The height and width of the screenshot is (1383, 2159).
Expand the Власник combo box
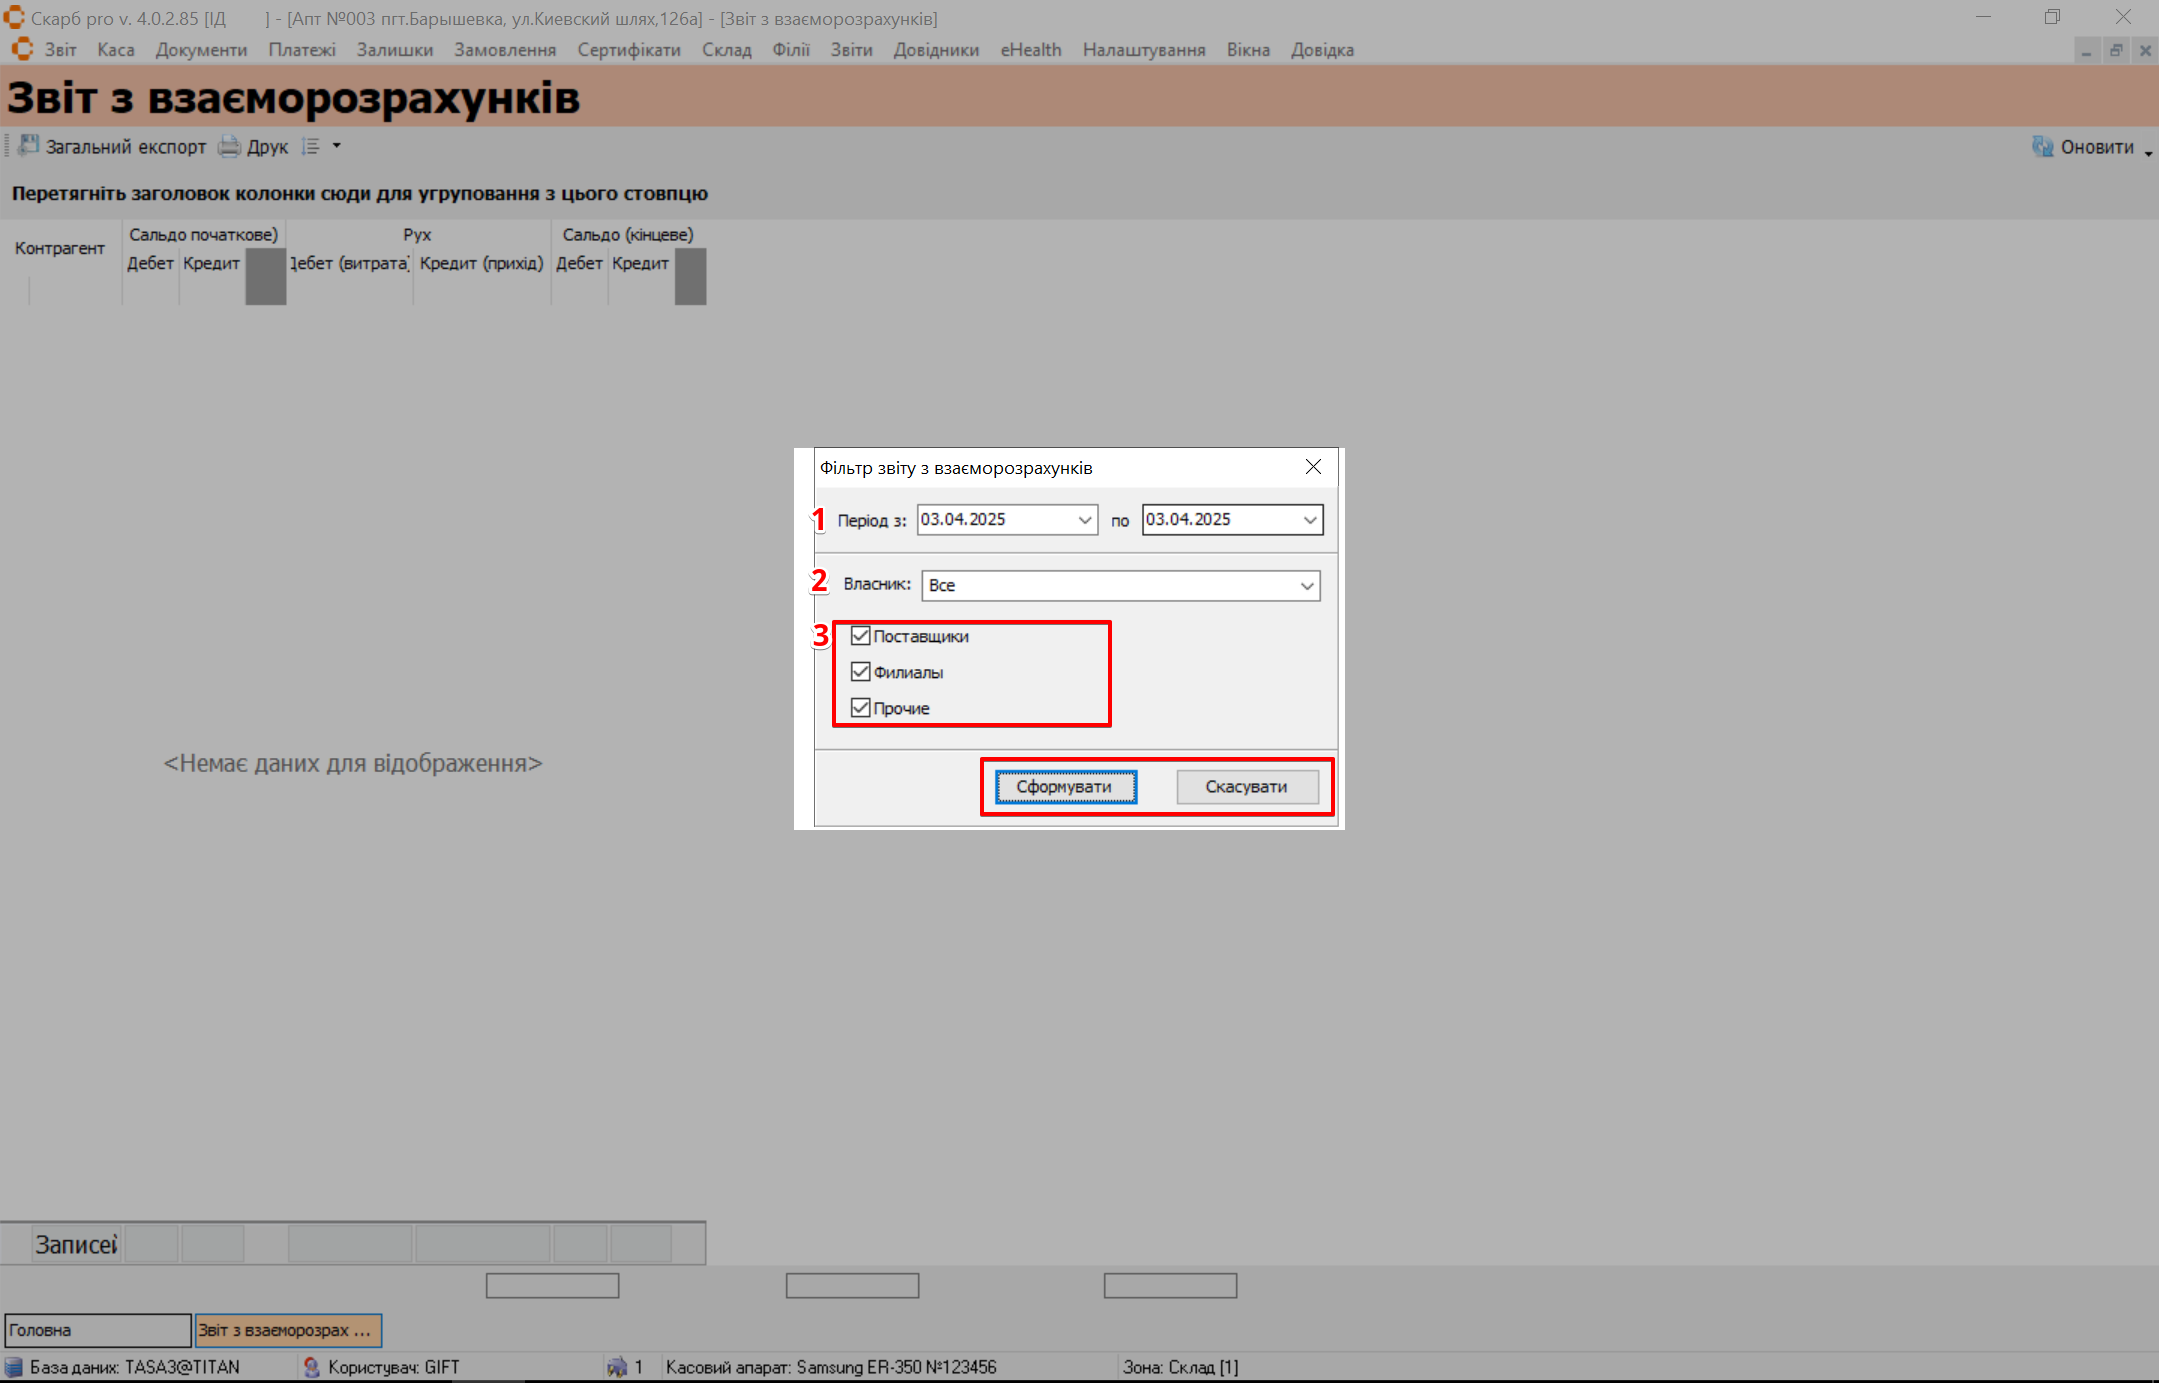[x=1307, y=586]
